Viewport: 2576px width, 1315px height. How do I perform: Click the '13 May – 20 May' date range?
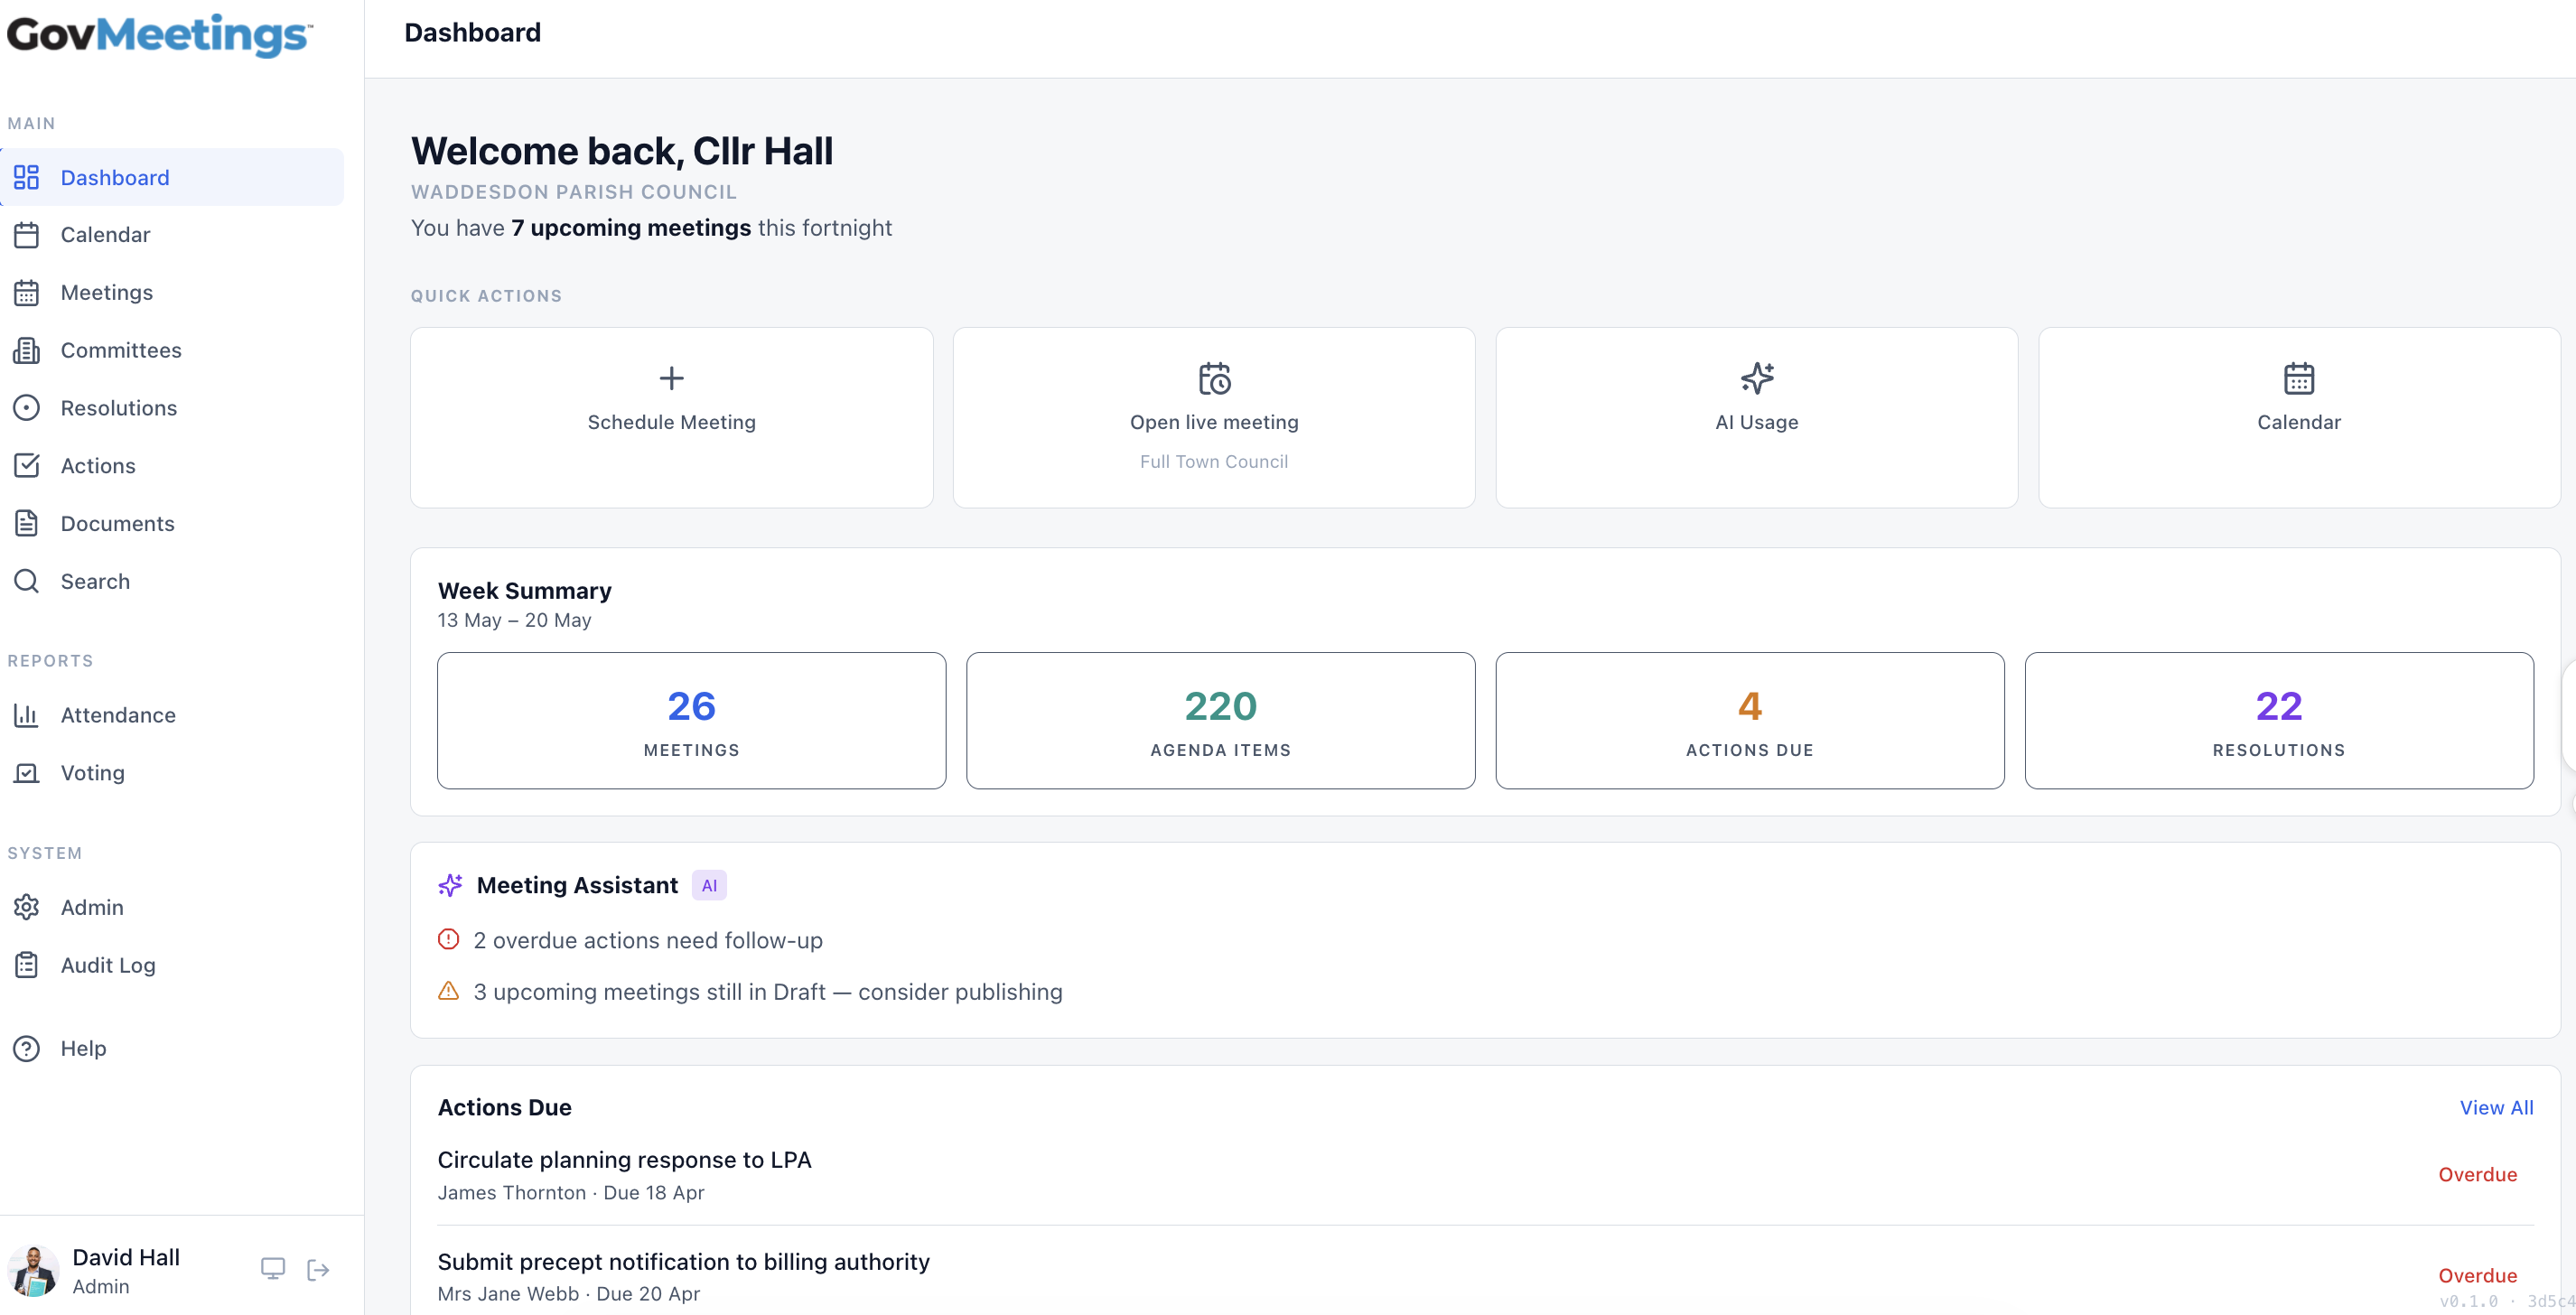pos(514,620)
